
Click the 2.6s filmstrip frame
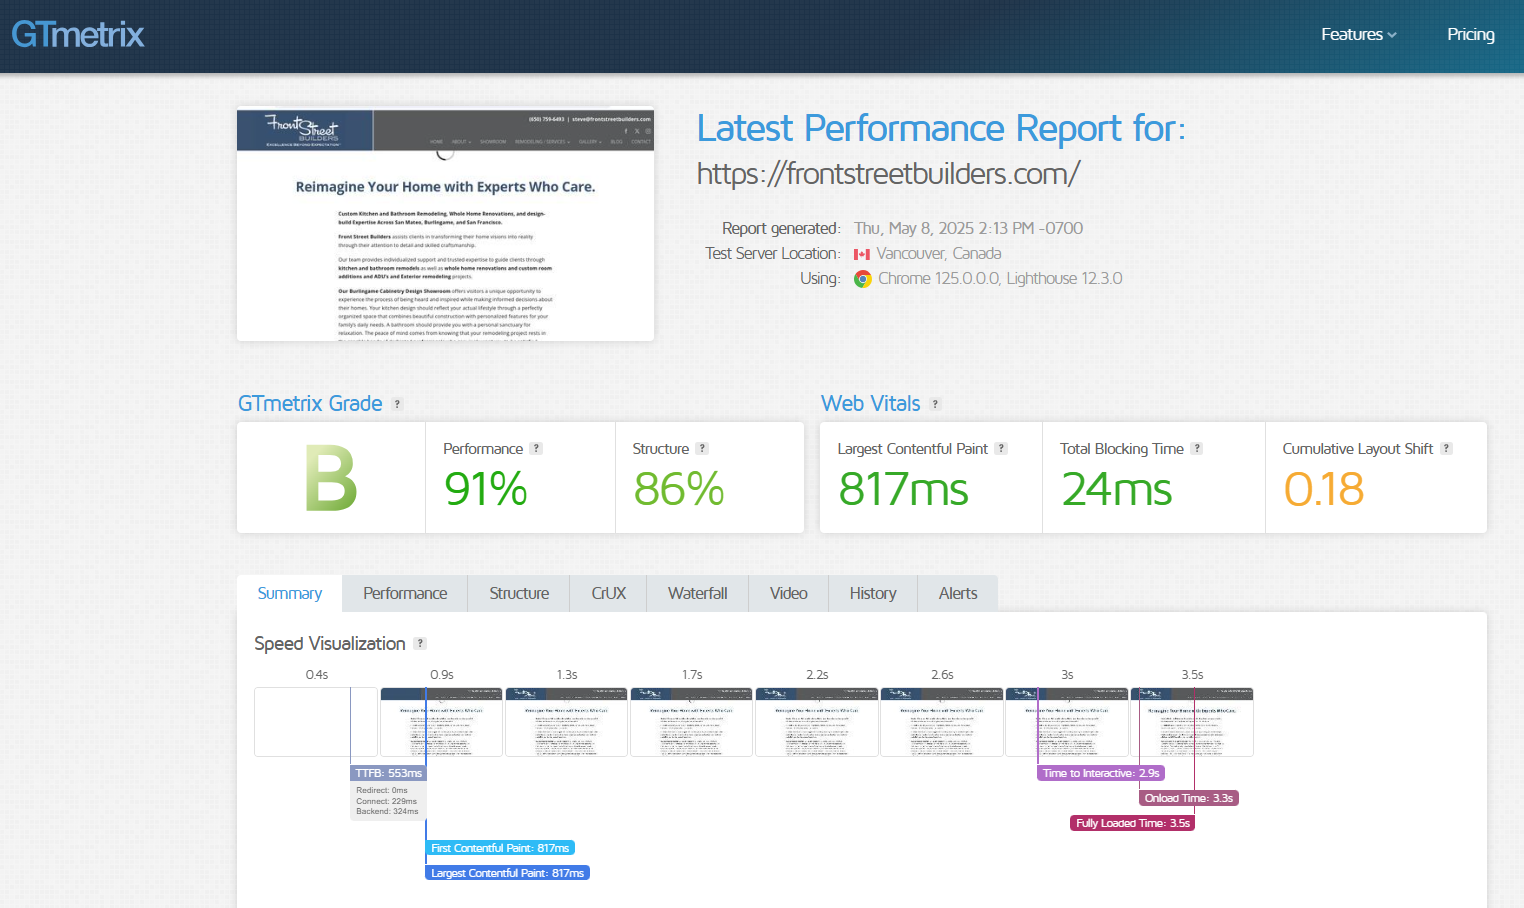tap(942, 722)
